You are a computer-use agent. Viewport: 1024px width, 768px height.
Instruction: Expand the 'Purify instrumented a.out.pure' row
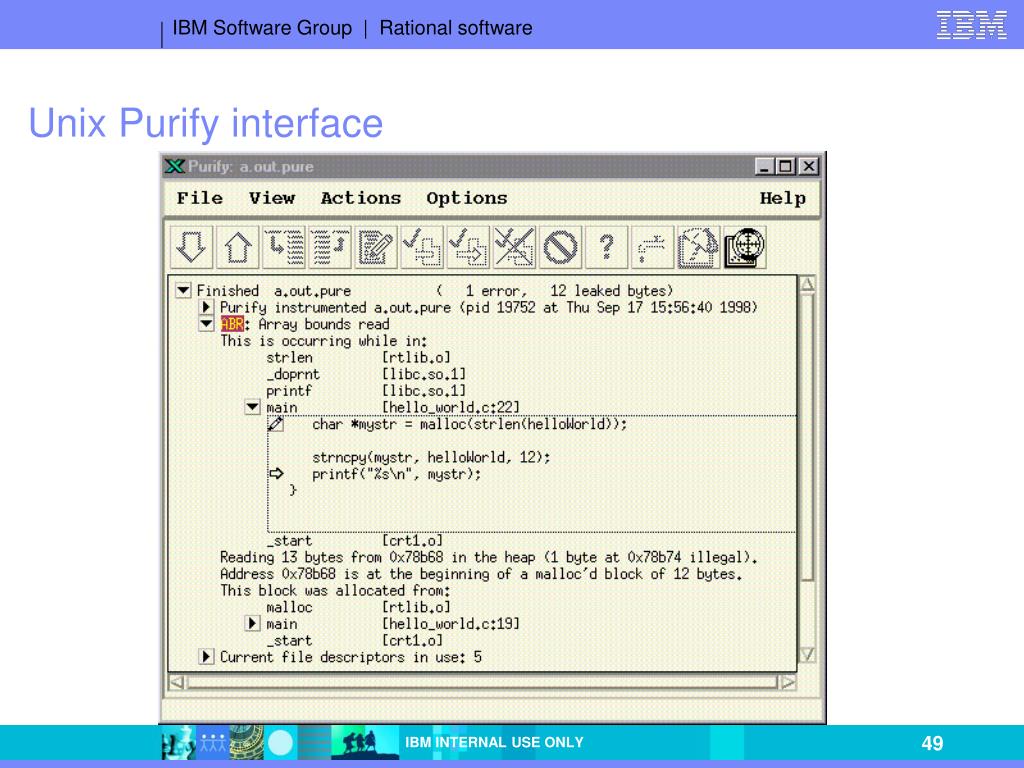(x=206, y=307)
